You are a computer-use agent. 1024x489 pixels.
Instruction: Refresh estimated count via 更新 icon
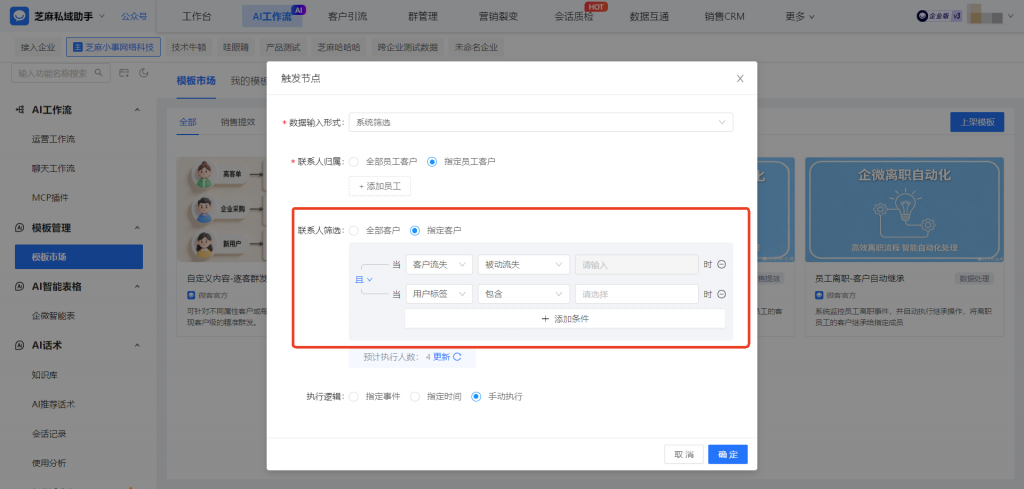457,357
